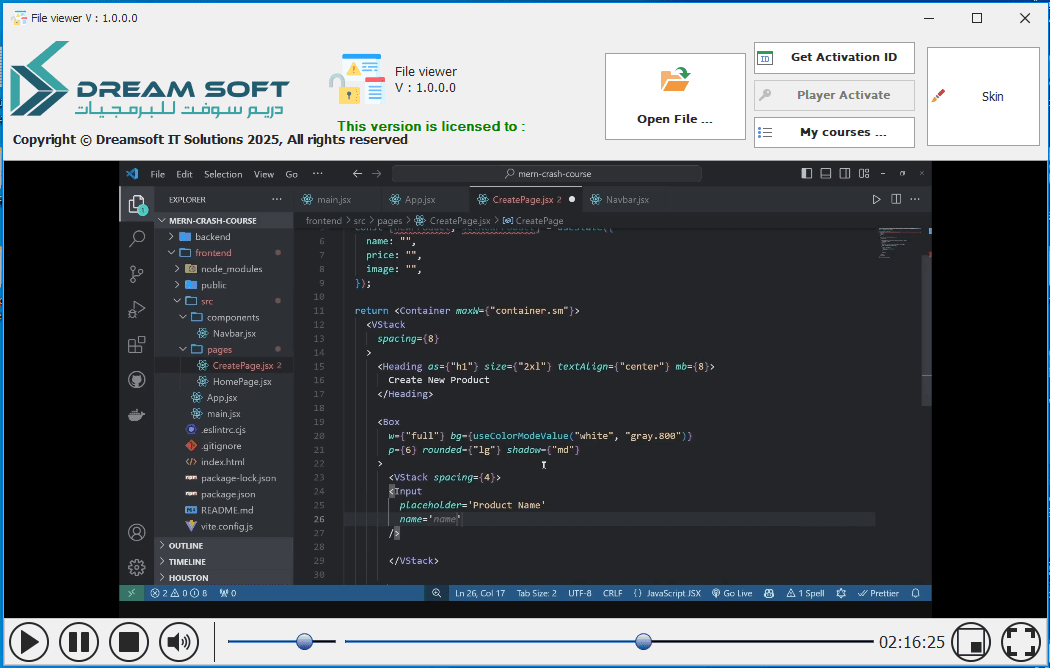Viewport: 1050px width, 668px height.
Task: Click the Open File button
Action: 675,96
